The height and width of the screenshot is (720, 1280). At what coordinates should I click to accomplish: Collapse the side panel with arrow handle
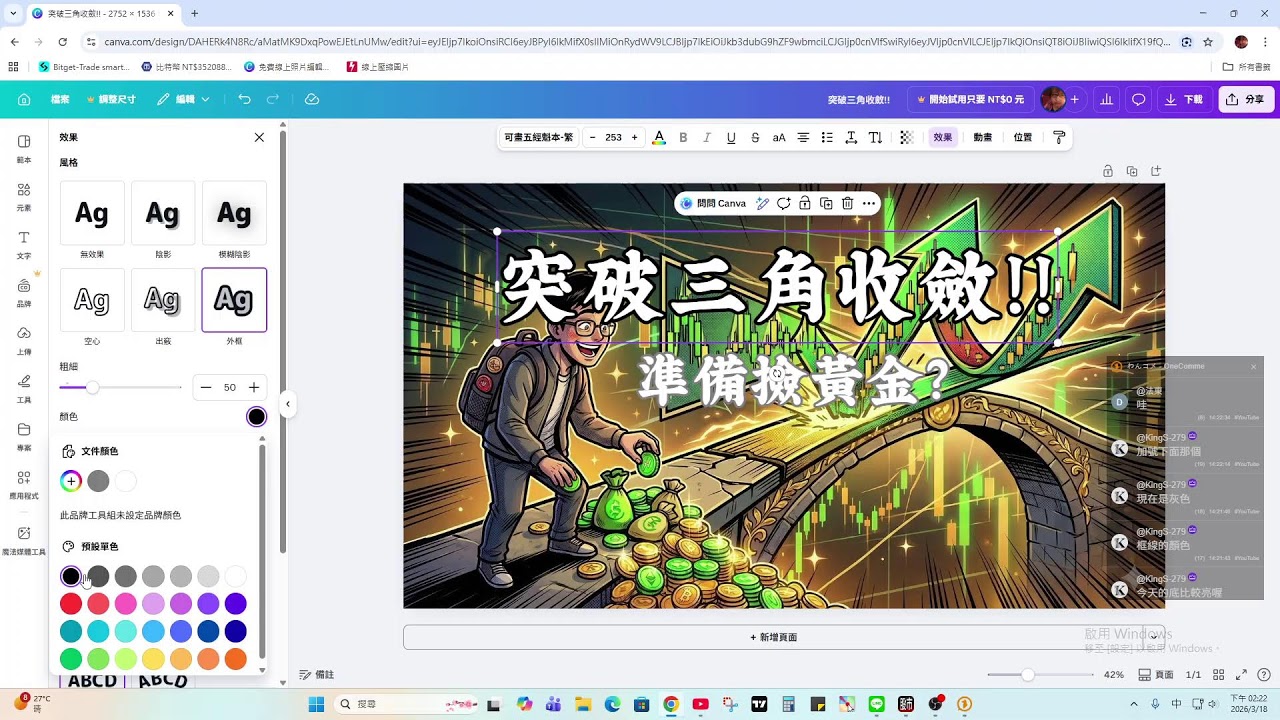pos(287,404)
